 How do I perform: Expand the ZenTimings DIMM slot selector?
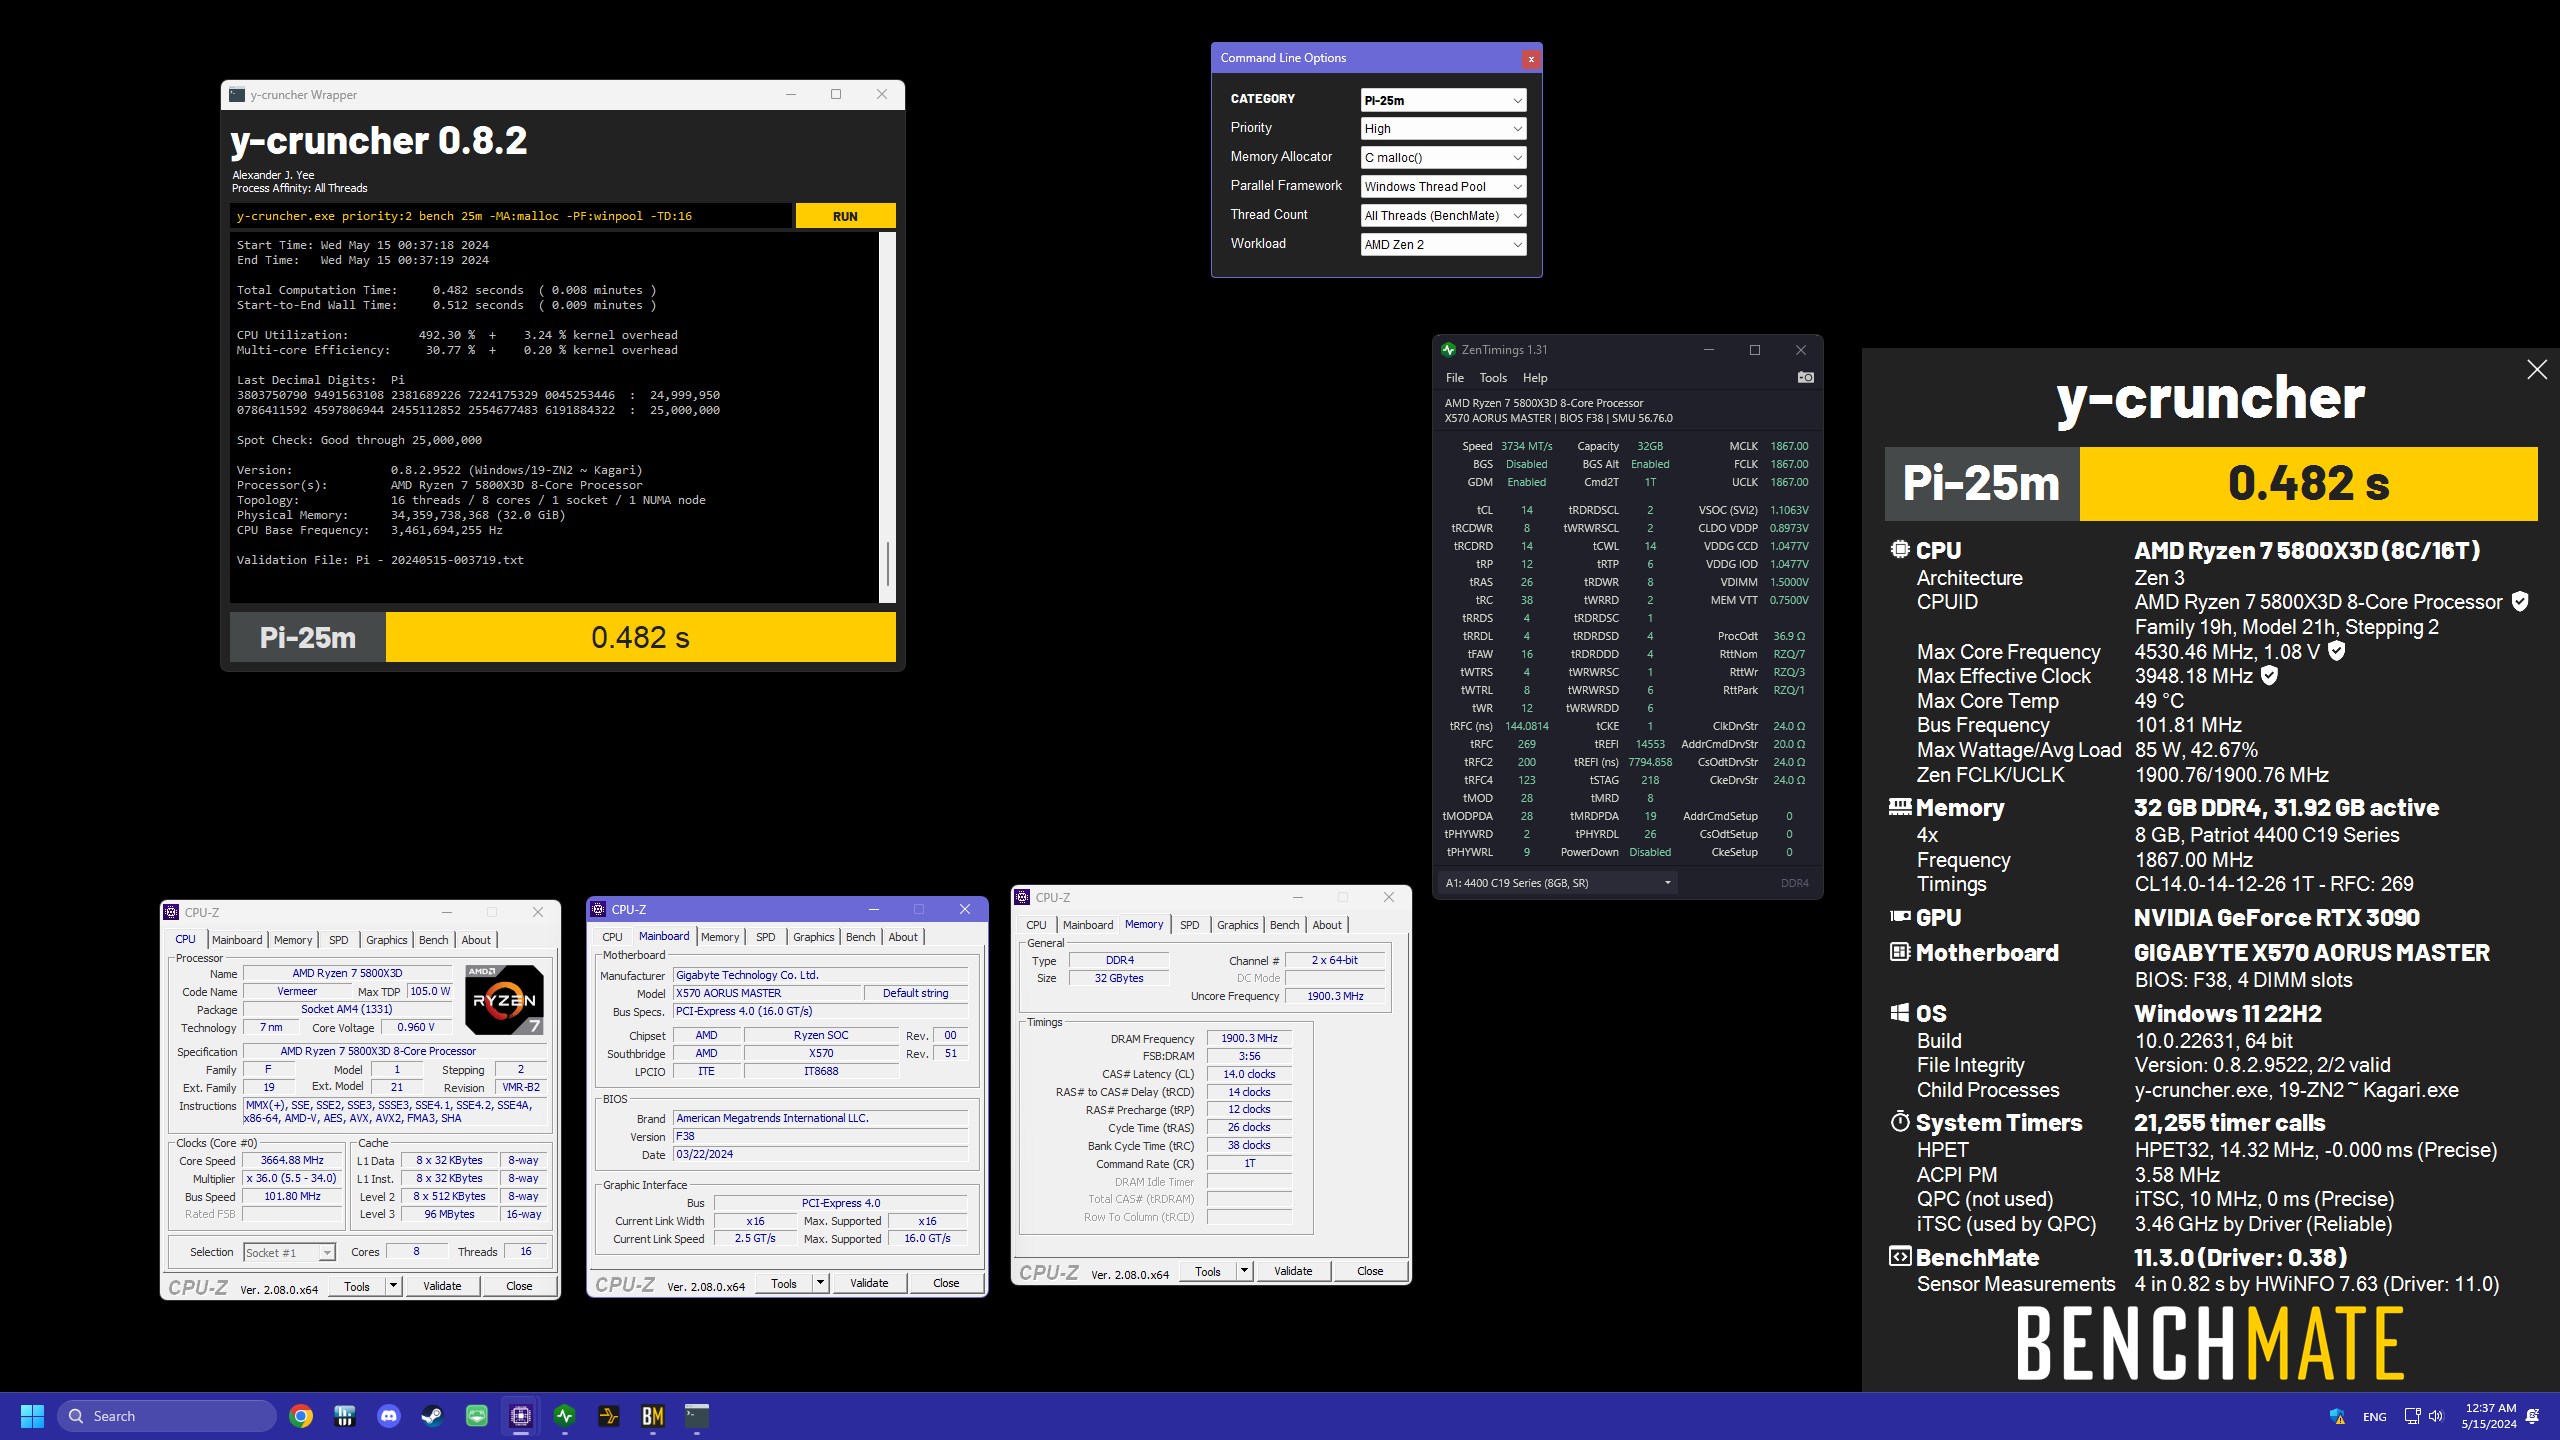[1558, 883]
